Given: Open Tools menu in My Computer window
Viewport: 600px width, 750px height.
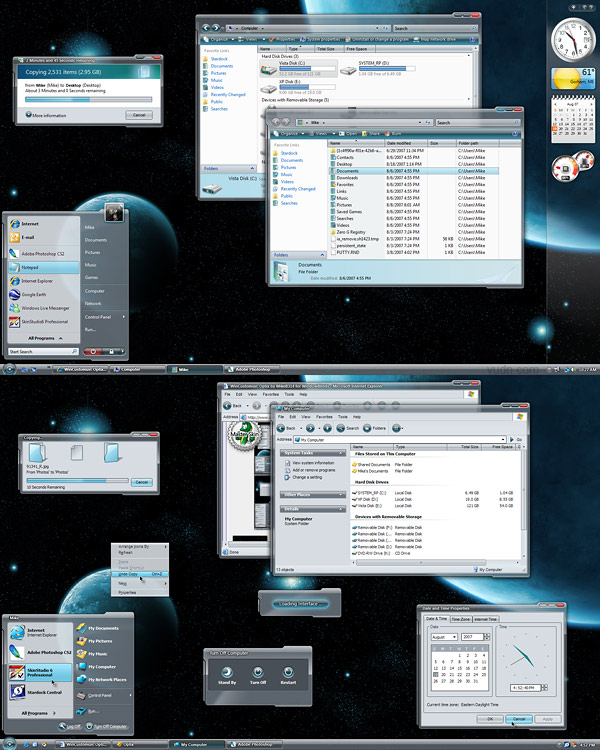Looking at the screenshot, I should click(x=343, y=417).
